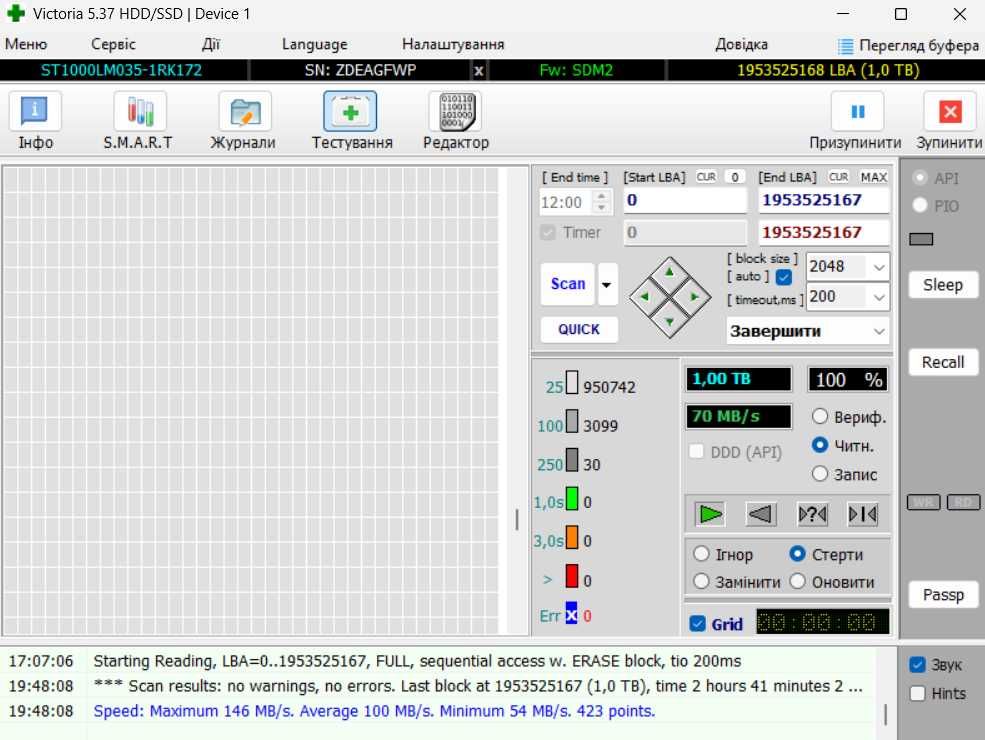This screenshot has height=740, width=985.
Task: Click the WR indicator button
Action: pos(923,502)
